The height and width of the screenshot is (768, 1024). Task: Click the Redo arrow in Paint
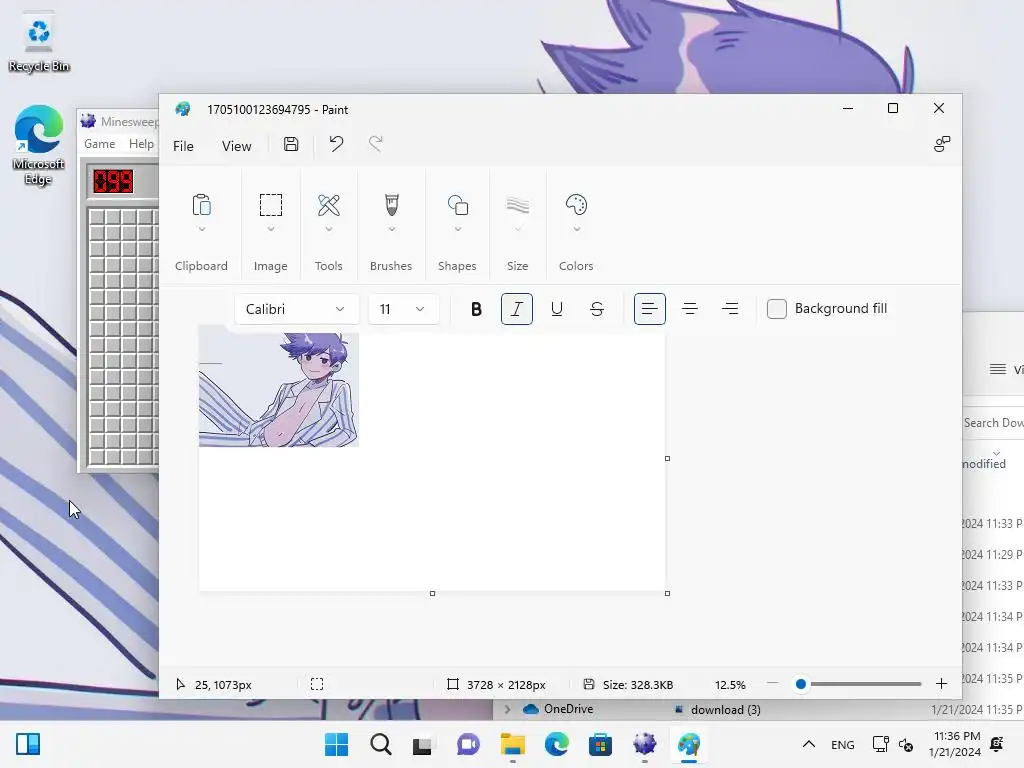(x=376, y=144)
